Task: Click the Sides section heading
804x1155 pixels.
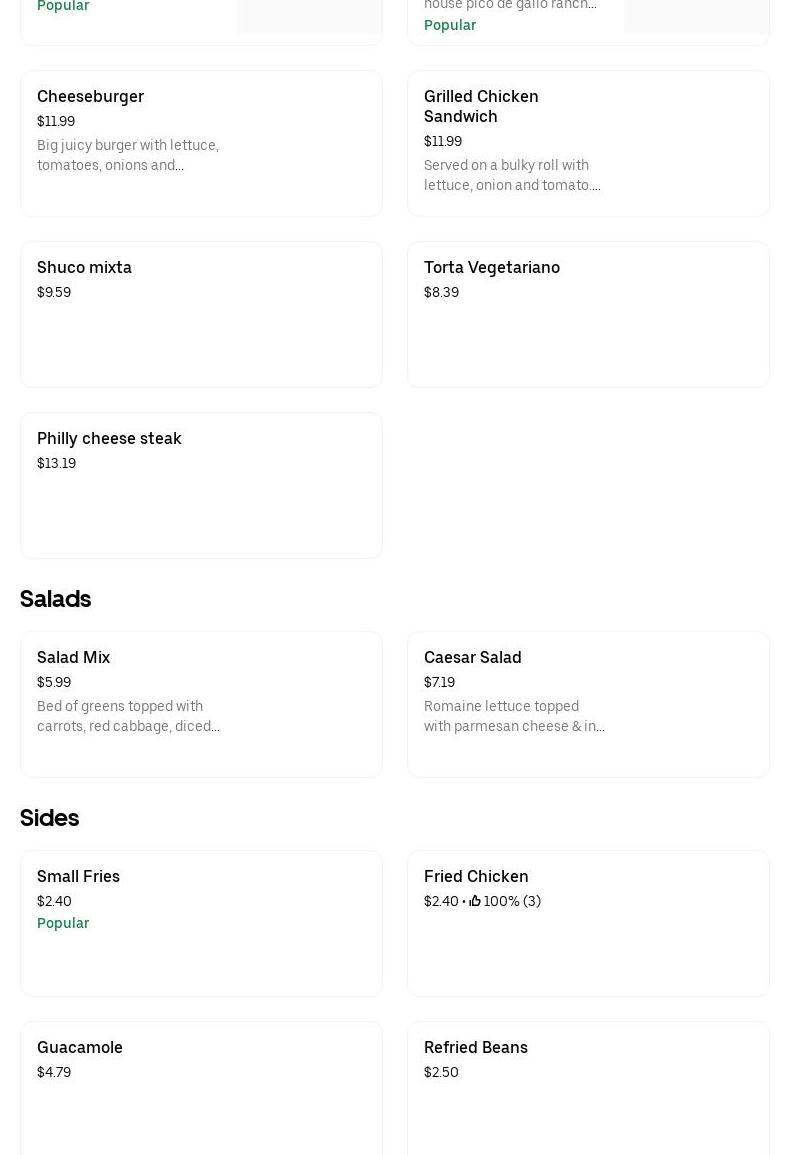Action: click(50, 817)
